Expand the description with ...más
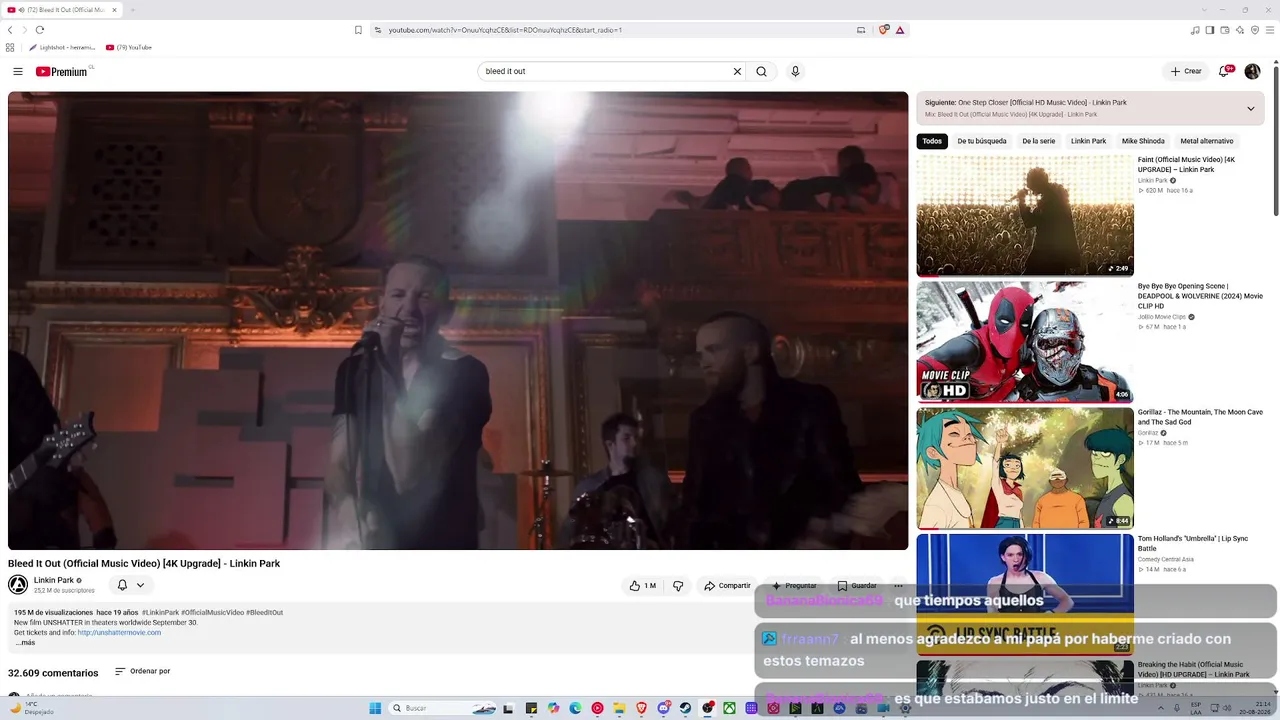The image size is (1280, 720). (25, 642)
